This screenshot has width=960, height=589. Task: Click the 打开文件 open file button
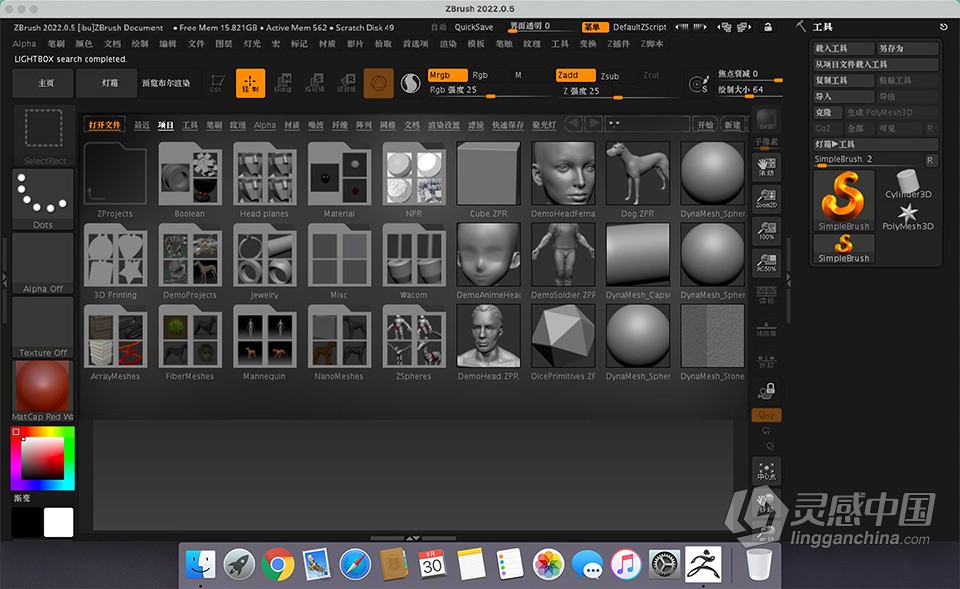(x=104, y=125)
